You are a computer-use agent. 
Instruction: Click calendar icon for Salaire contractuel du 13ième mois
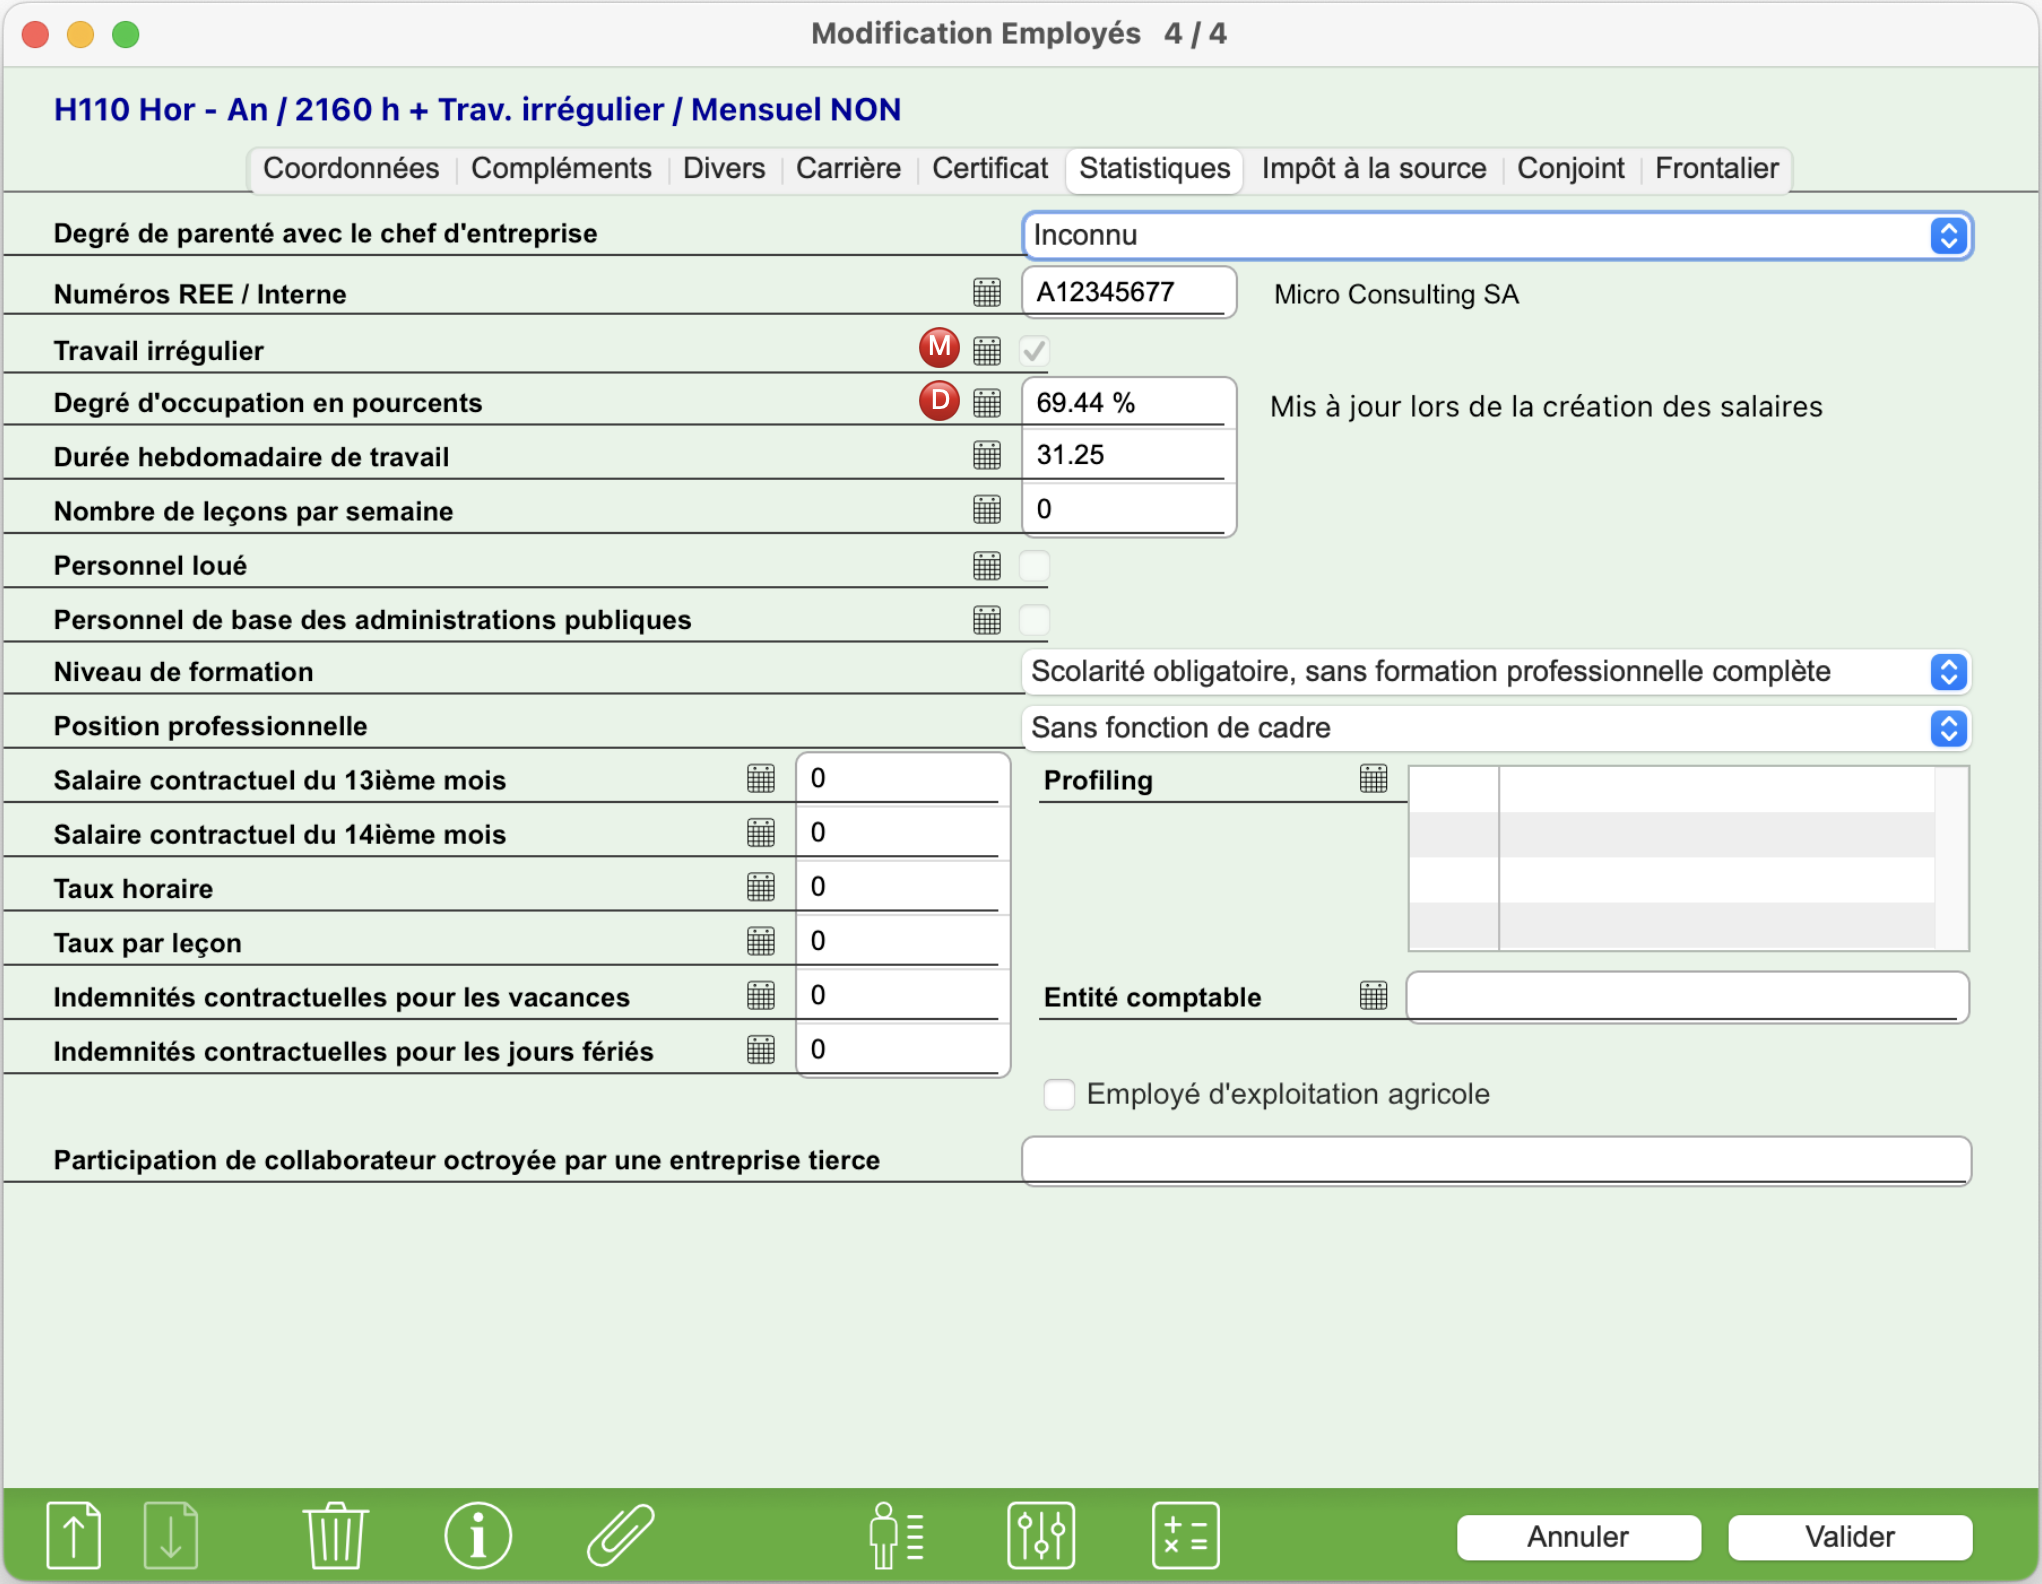pos(761,778)
